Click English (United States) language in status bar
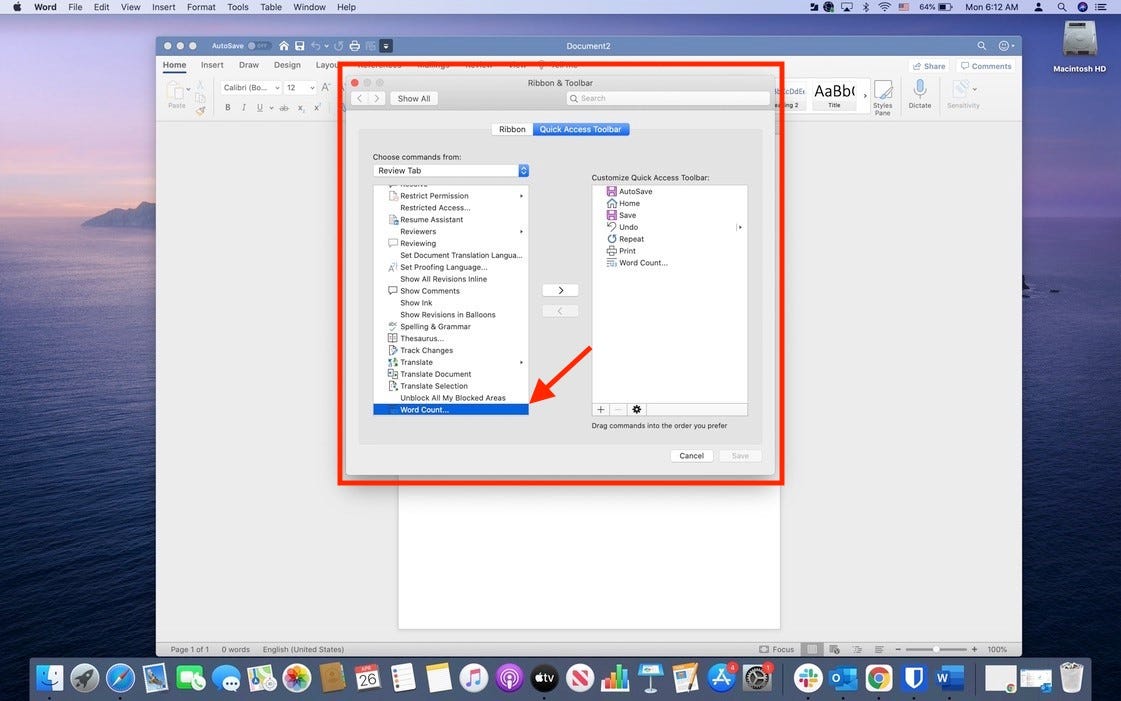 [x=303, y=650]
